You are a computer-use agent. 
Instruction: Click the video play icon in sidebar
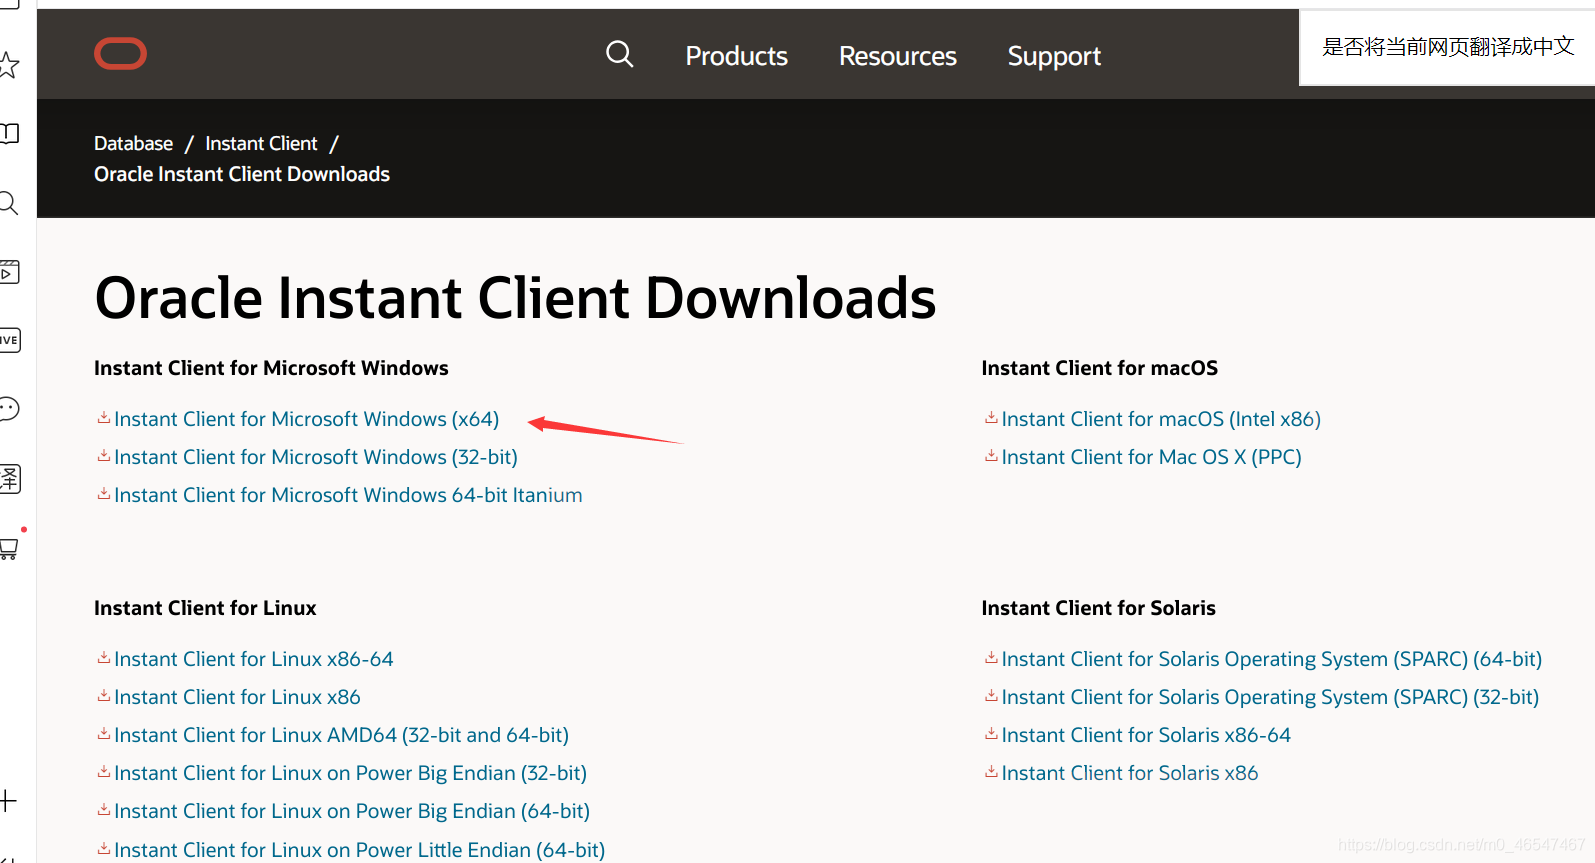[8, 271]
